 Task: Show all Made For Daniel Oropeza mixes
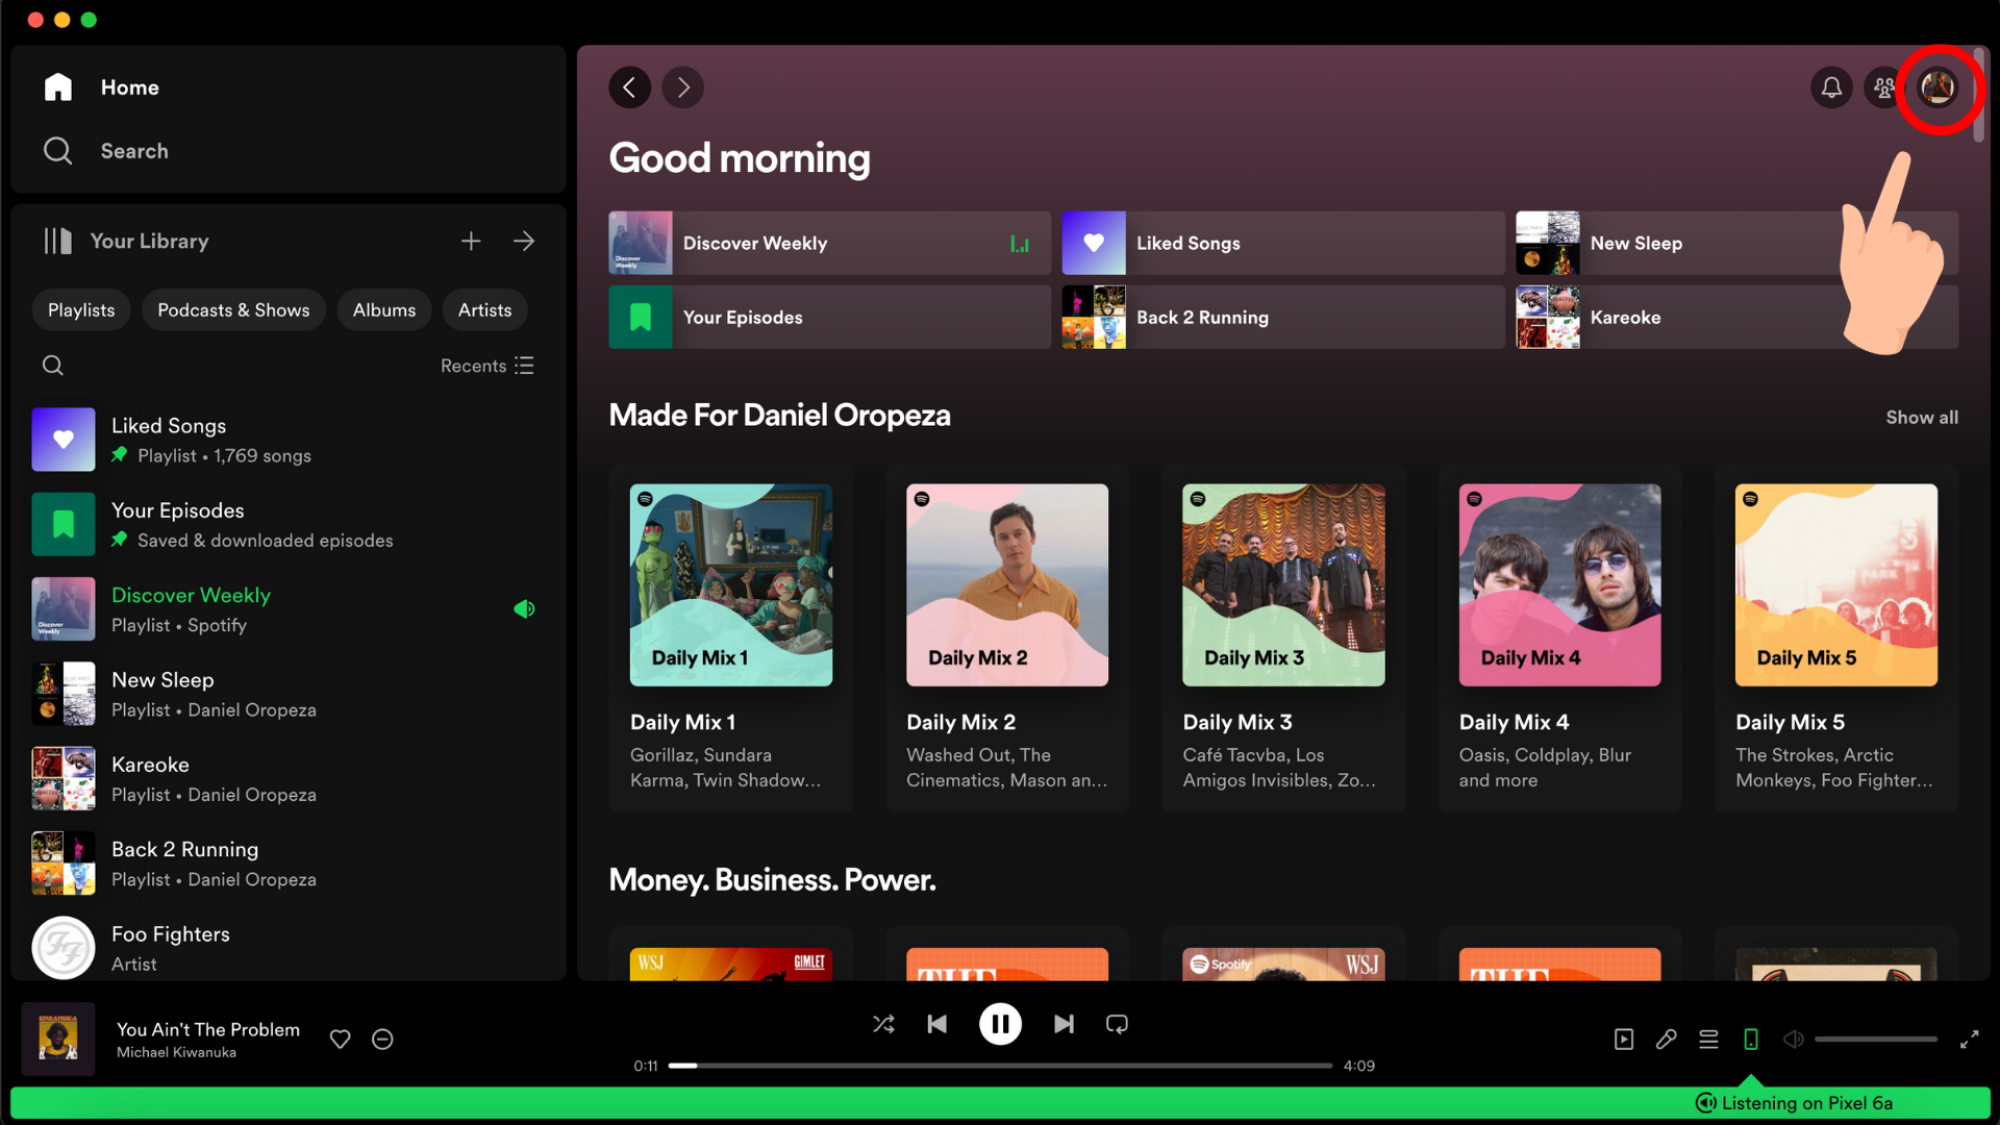pyautogui.click(x=1920, y=416)
